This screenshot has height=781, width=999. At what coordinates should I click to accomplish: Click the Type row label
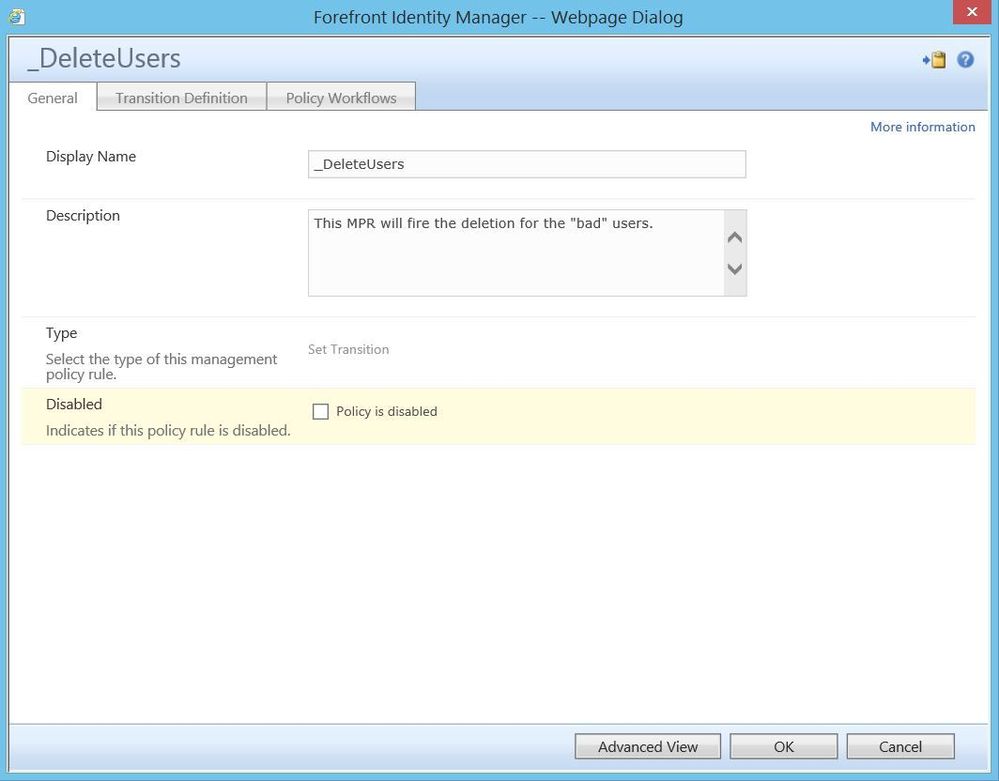[x=61, y=333]
